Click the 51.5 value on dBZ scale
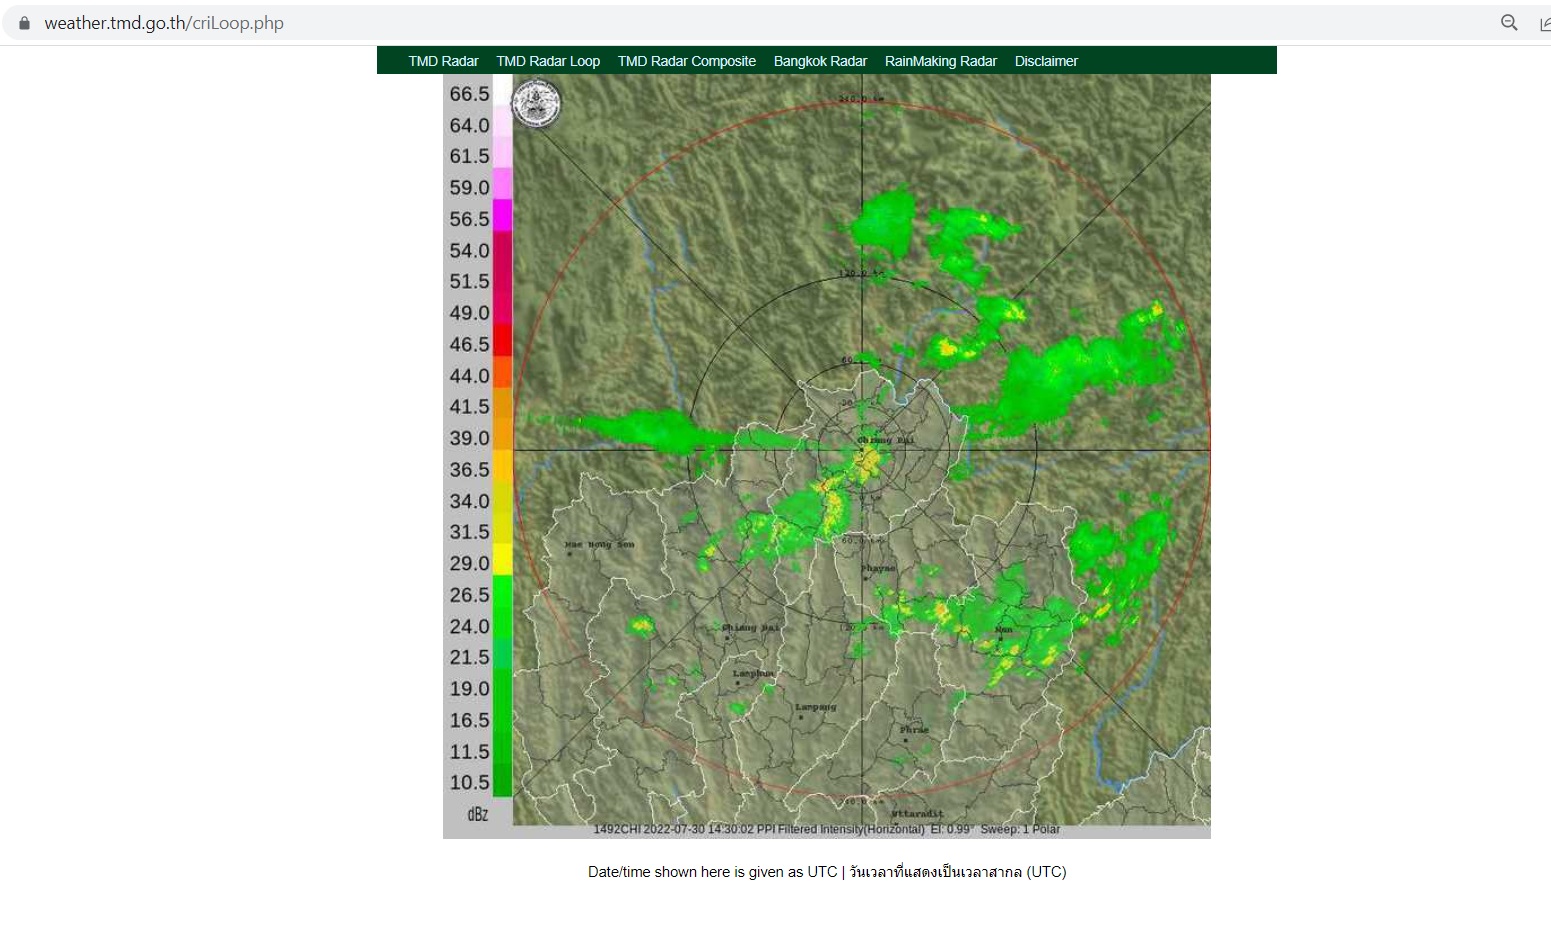The width and height of the screenshot is (1551, 941). (469, 281)
